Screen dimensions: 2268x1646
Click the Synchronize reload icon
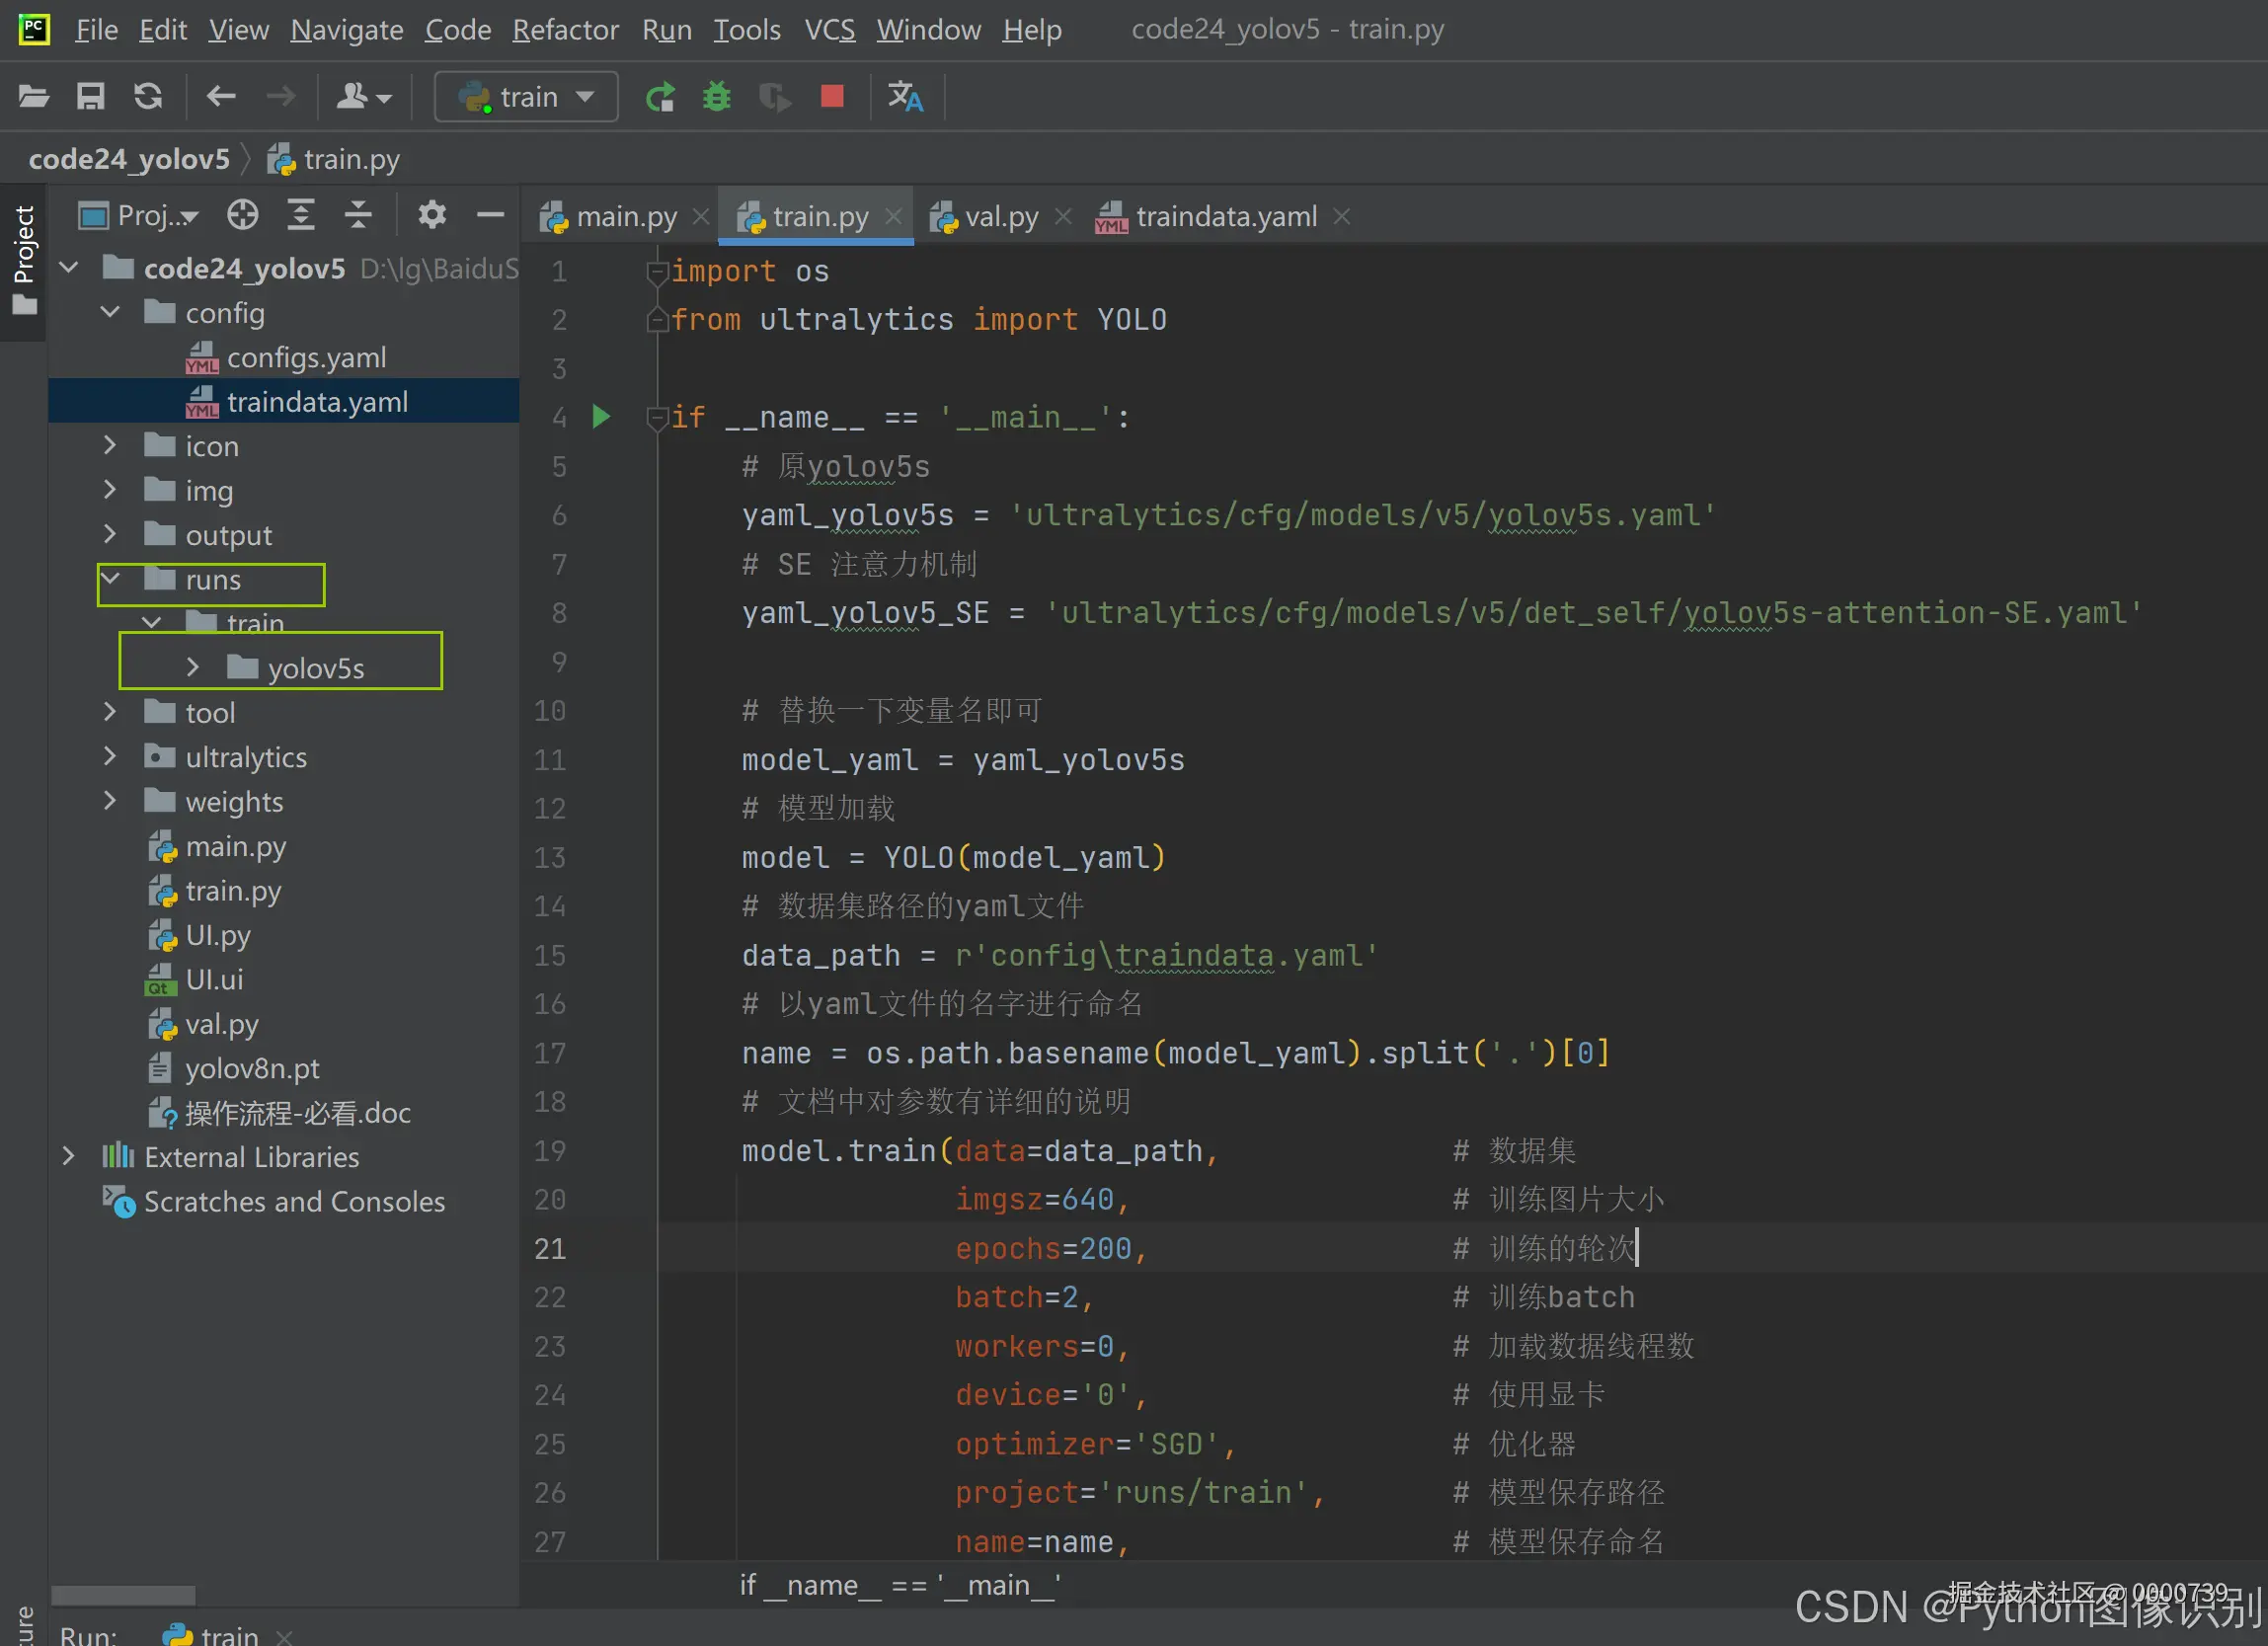click(148, 97)
